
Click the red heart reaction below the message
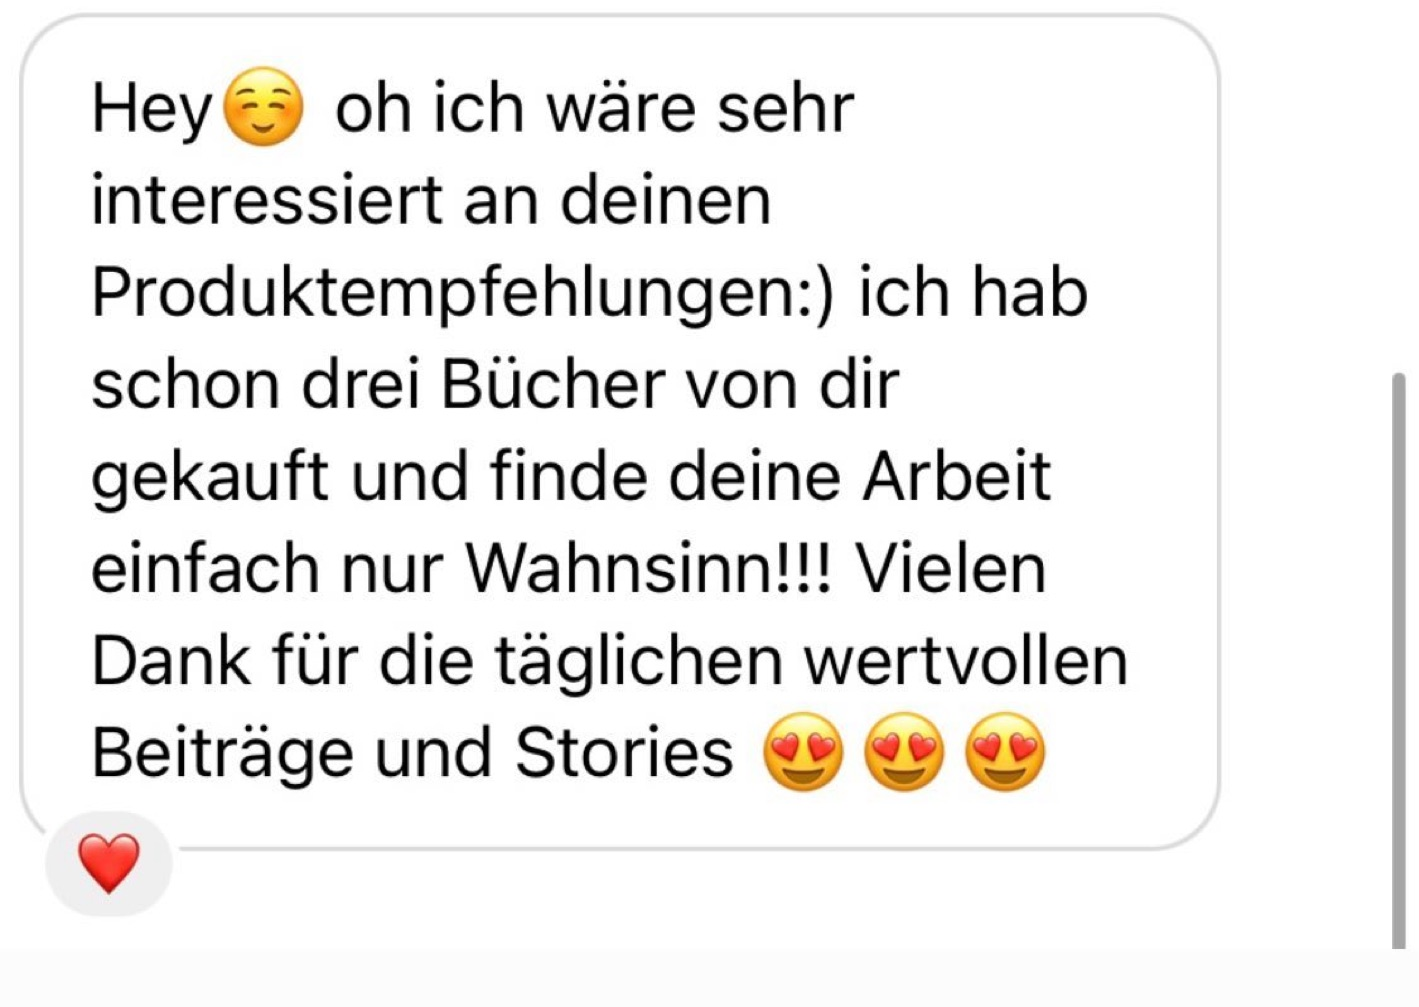click(x=109, y=864)
